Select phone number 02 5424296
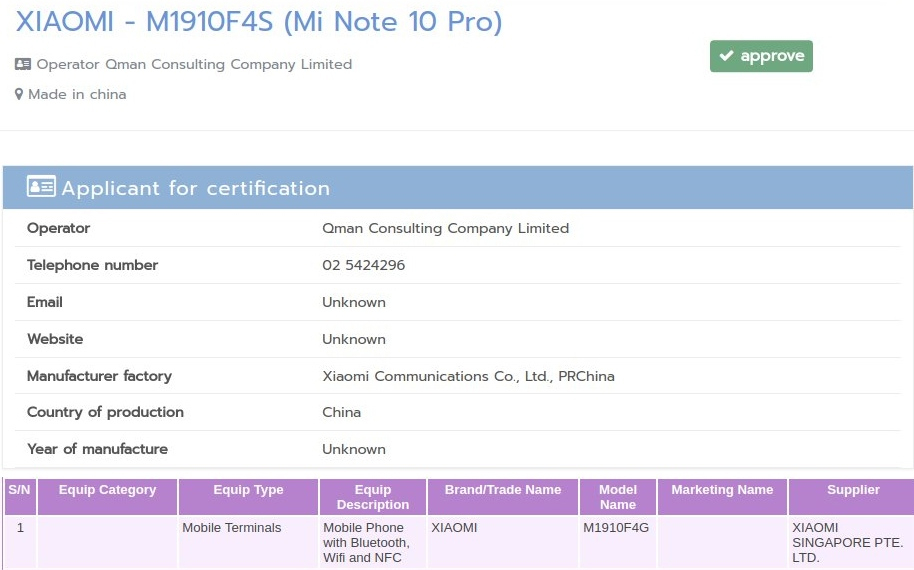This screenshot has width=914, height=570. tap(363, 265)
